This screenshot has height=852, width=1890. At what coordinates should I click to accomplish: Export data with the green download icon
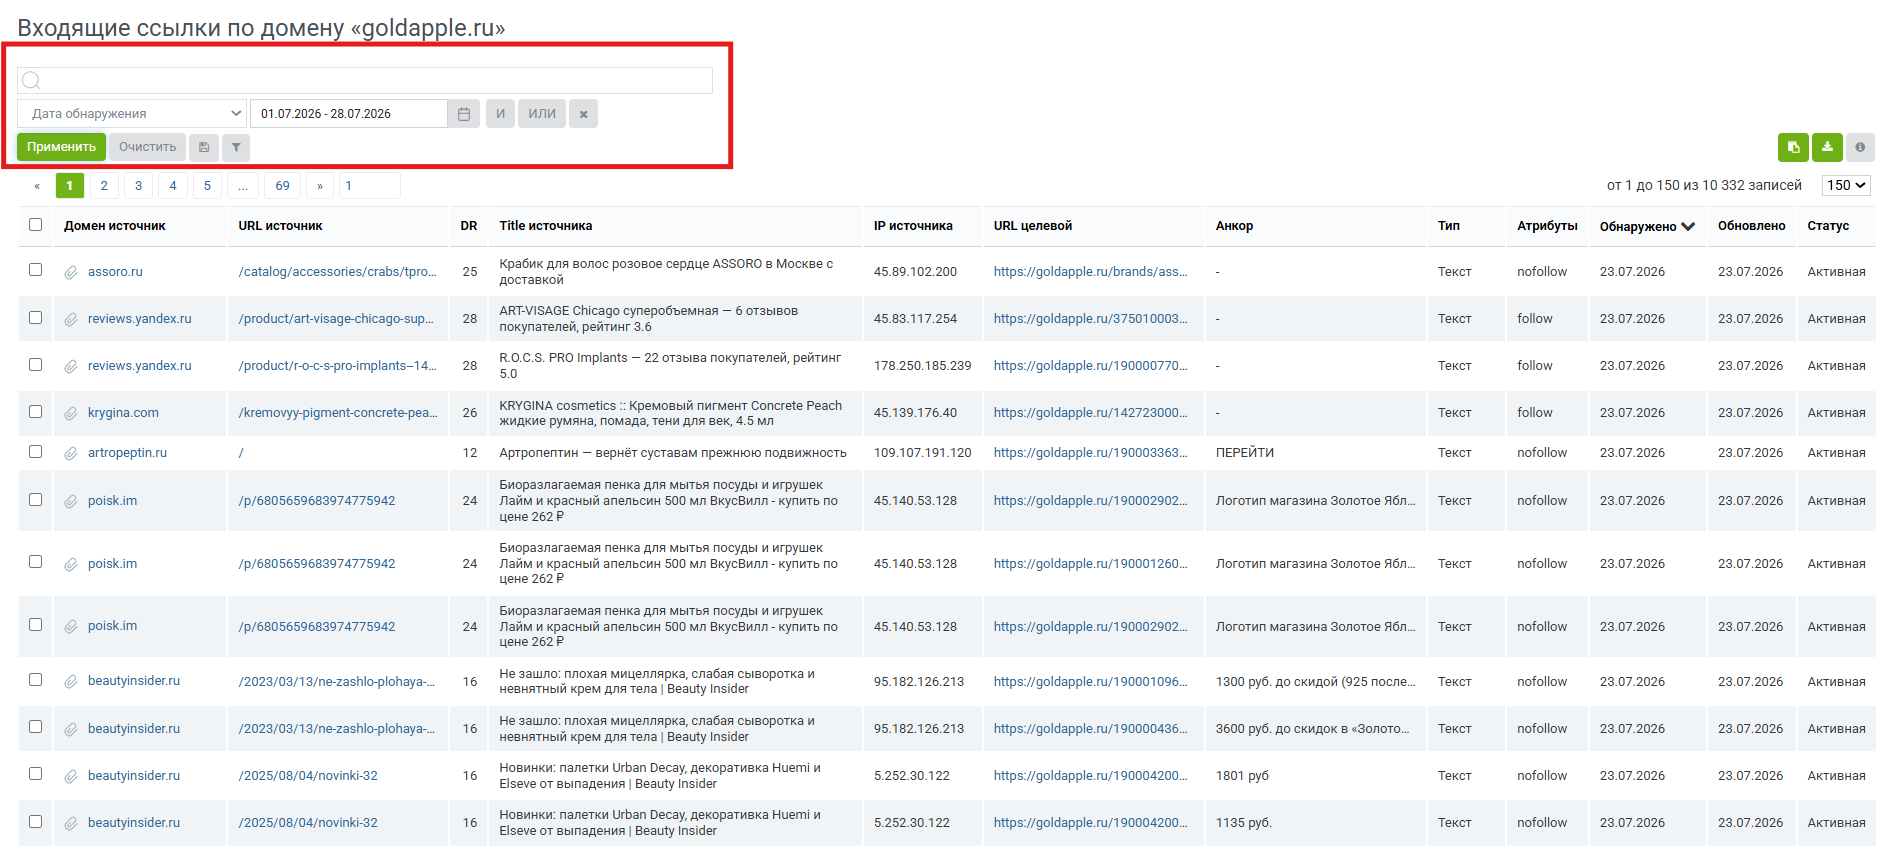click(x=1827, y=147)
